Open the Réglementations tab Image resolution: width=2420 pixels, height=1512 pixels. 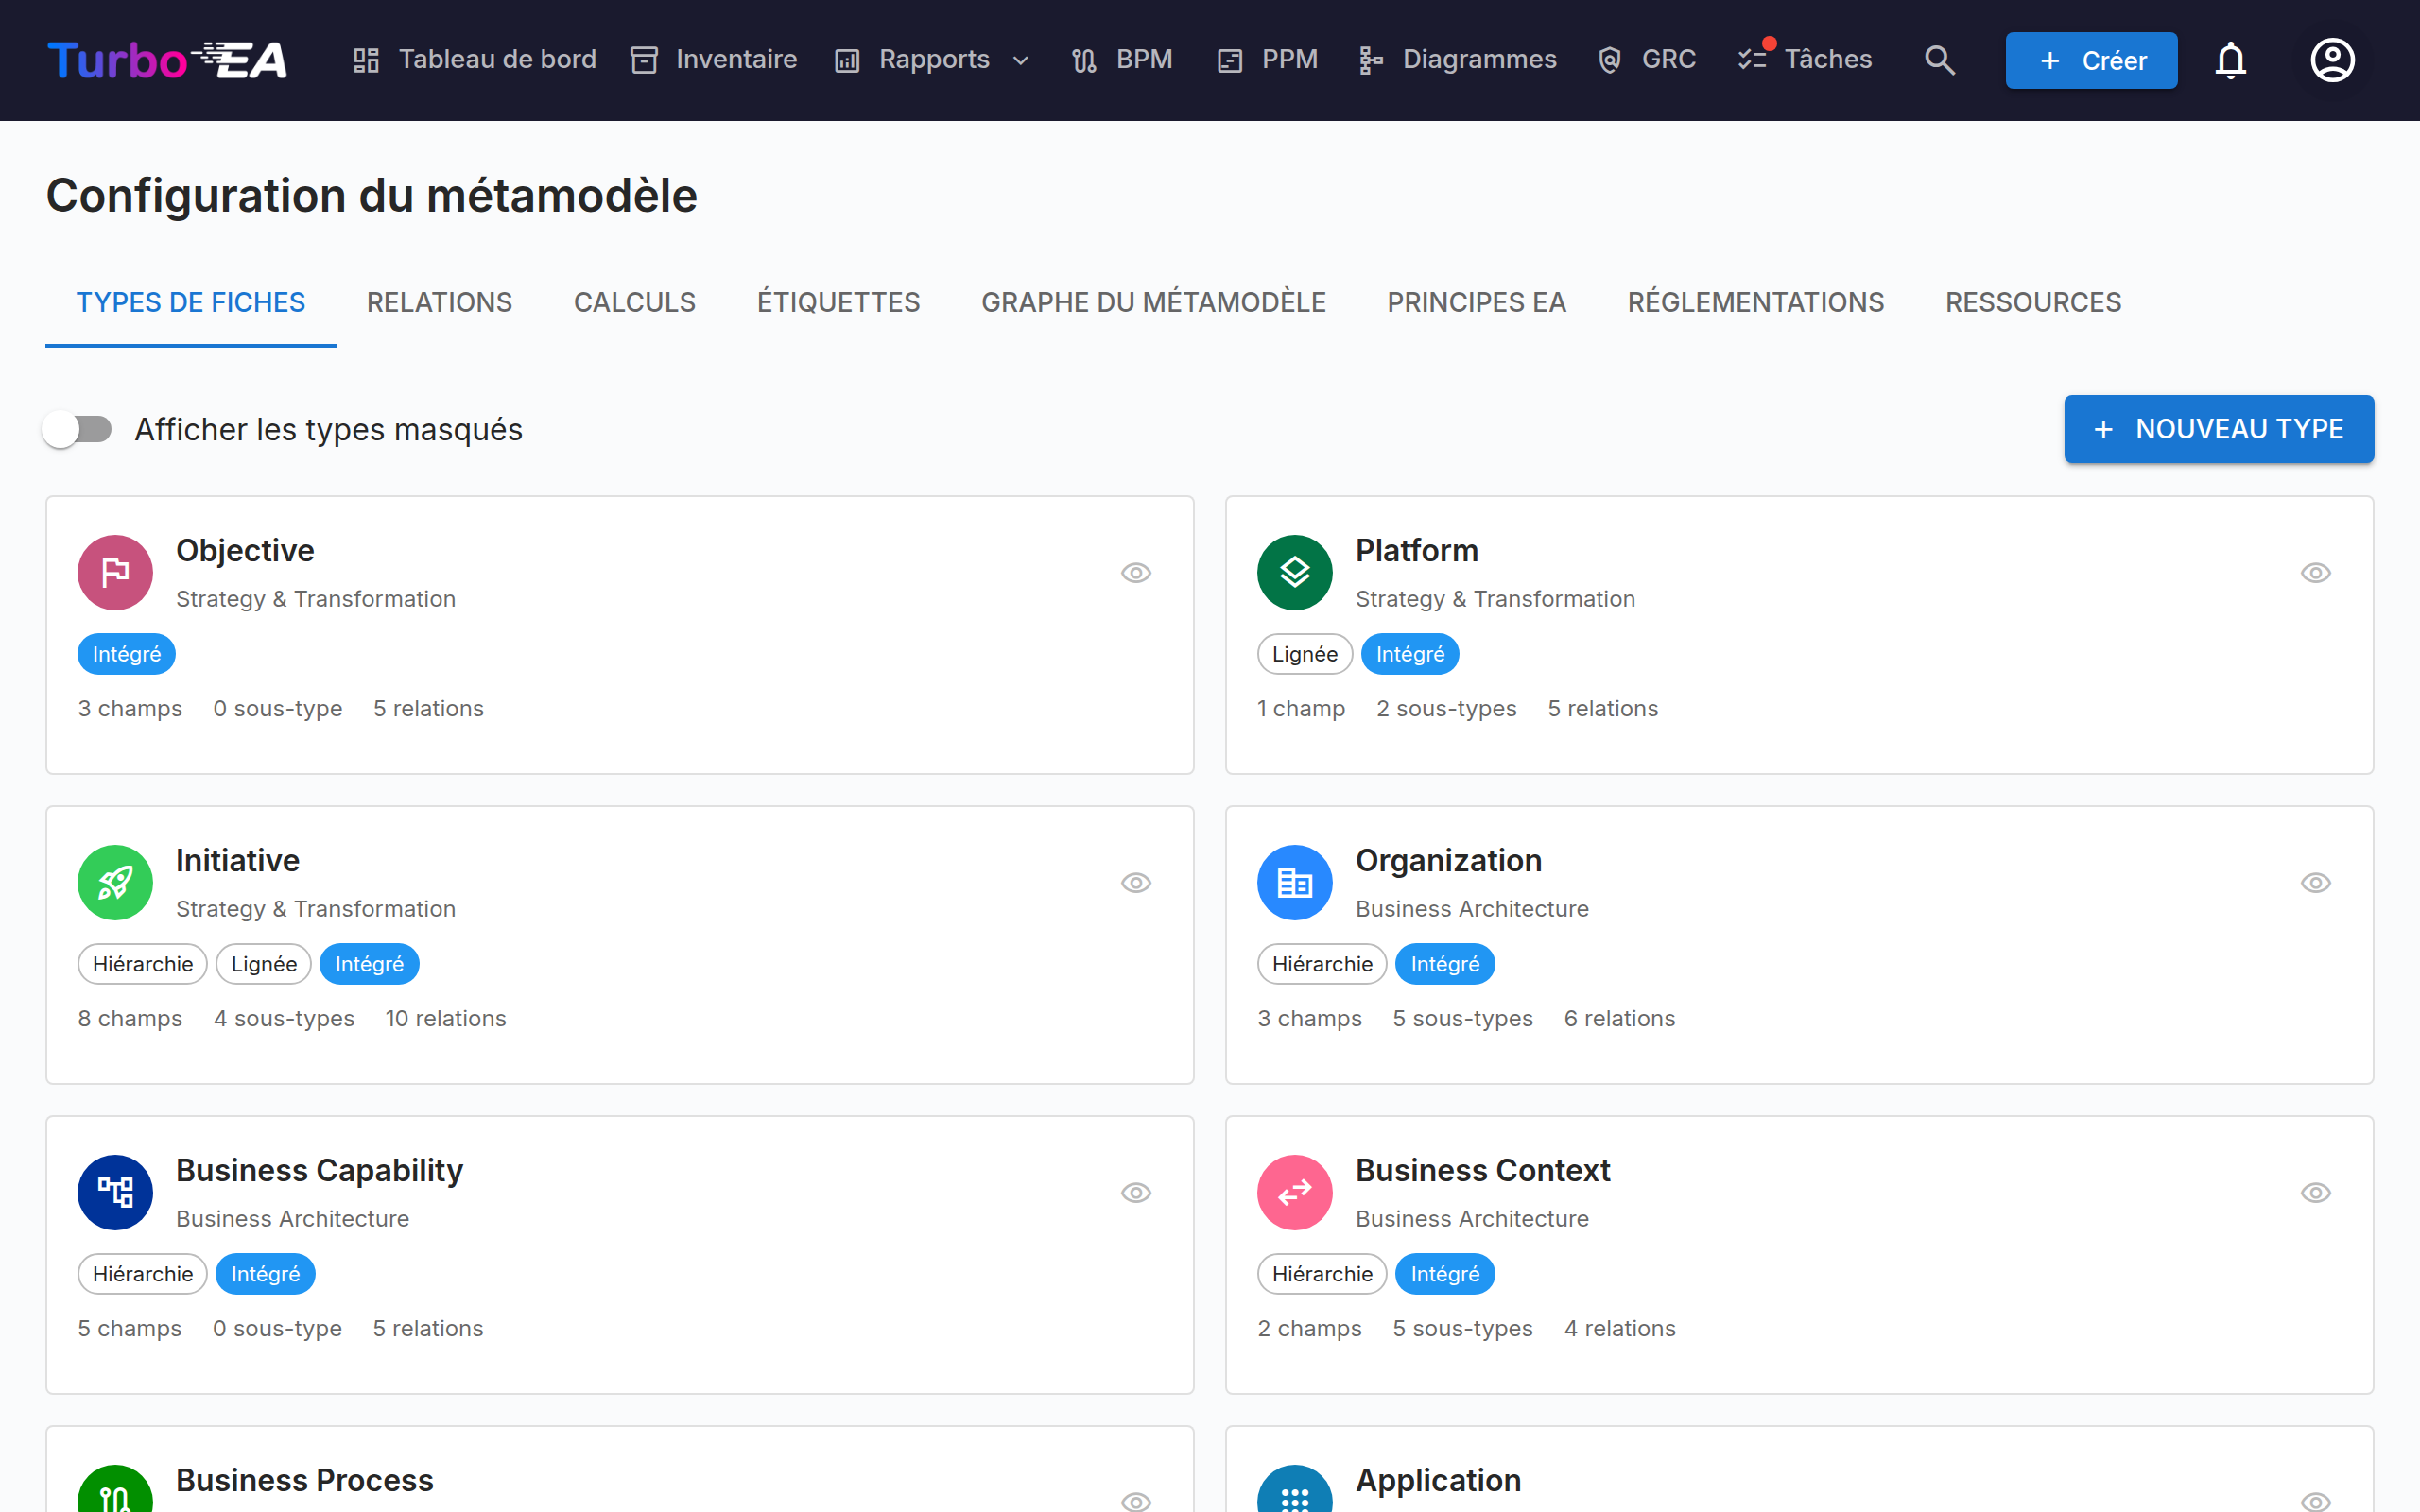coord(1755,302)
